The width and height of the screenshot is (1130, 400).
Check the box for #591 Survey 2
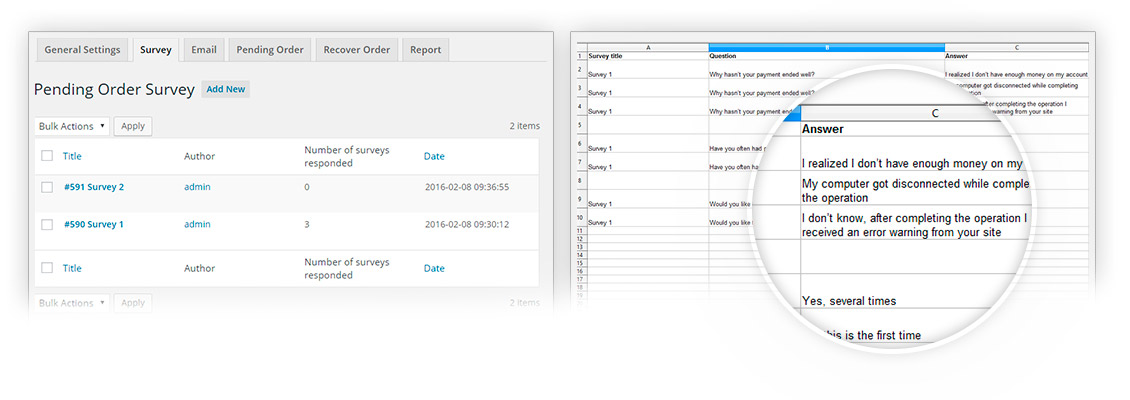[47, 187]
